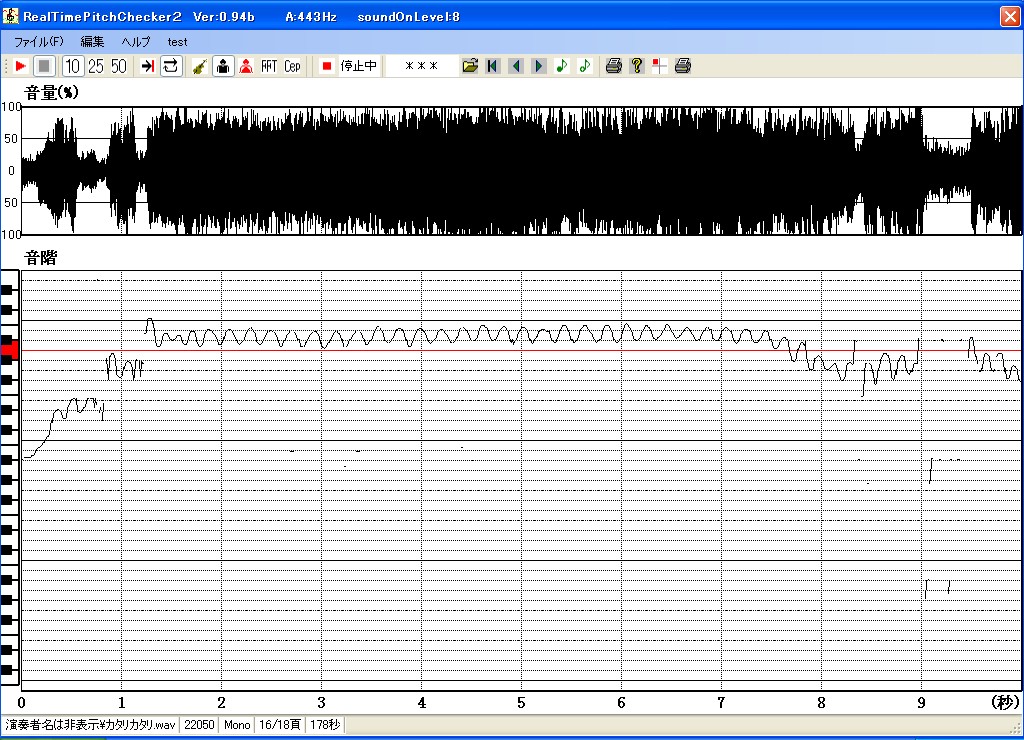Click the first printer icon
1024x740 pixels.
[x=613, y=66]
